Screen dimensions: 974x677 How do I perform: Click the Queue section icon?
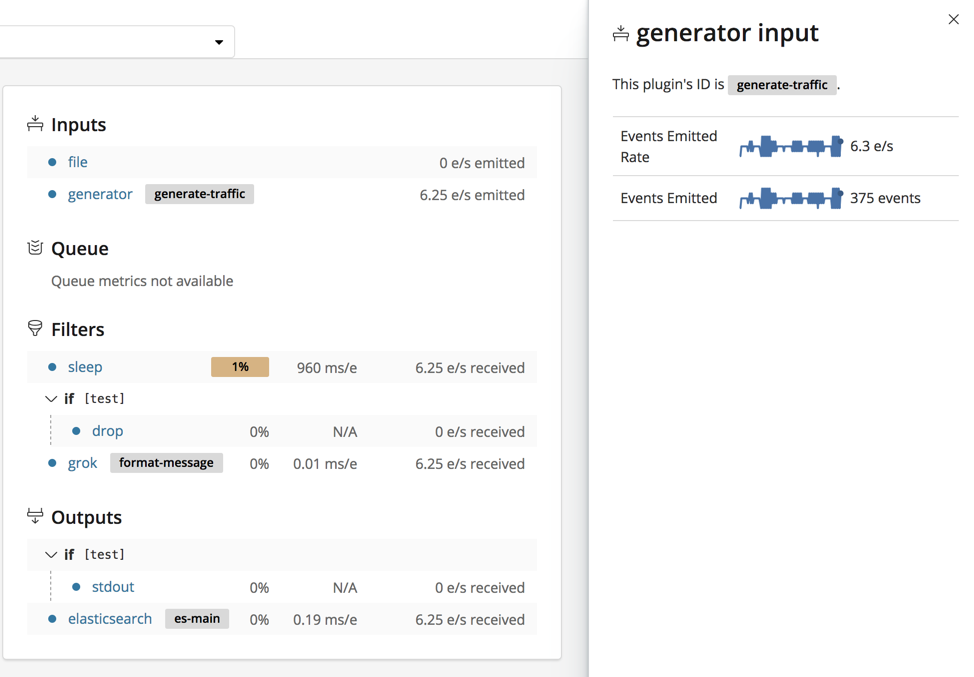tap(34, 248)
